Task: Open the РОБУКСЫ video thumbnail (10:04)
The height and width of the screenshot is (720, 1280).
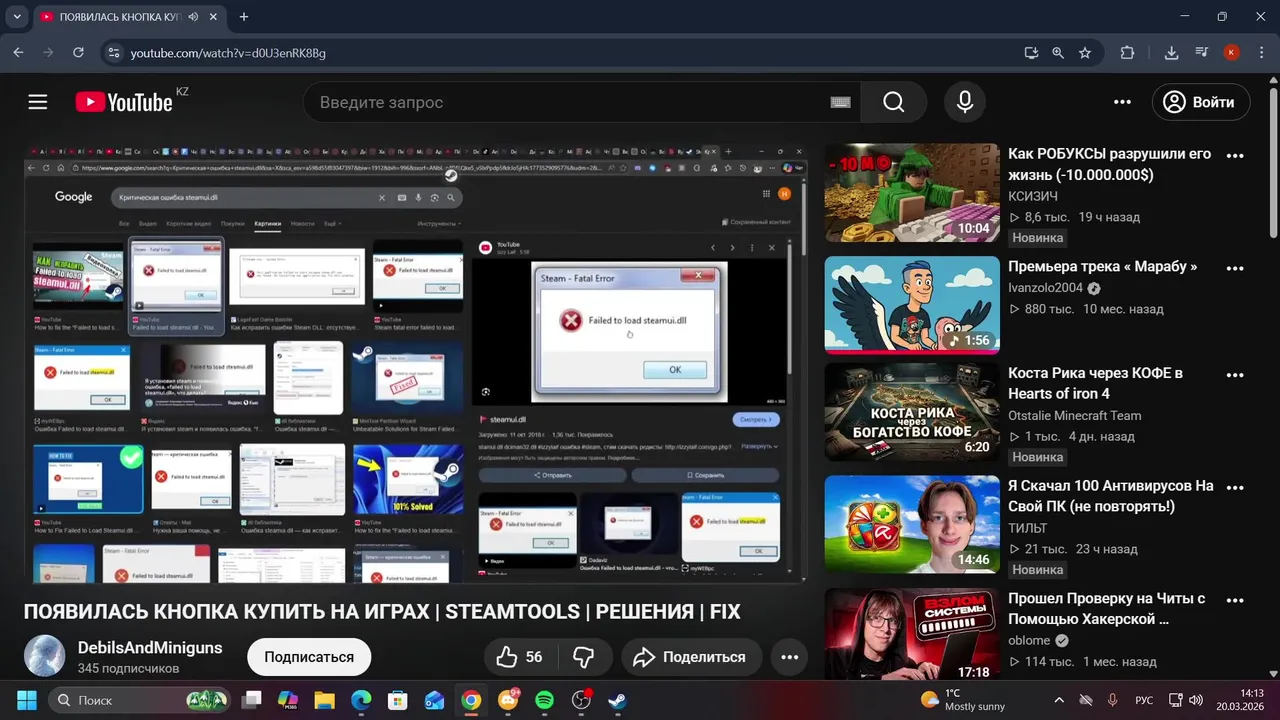Action: click(x=912, y=193)
